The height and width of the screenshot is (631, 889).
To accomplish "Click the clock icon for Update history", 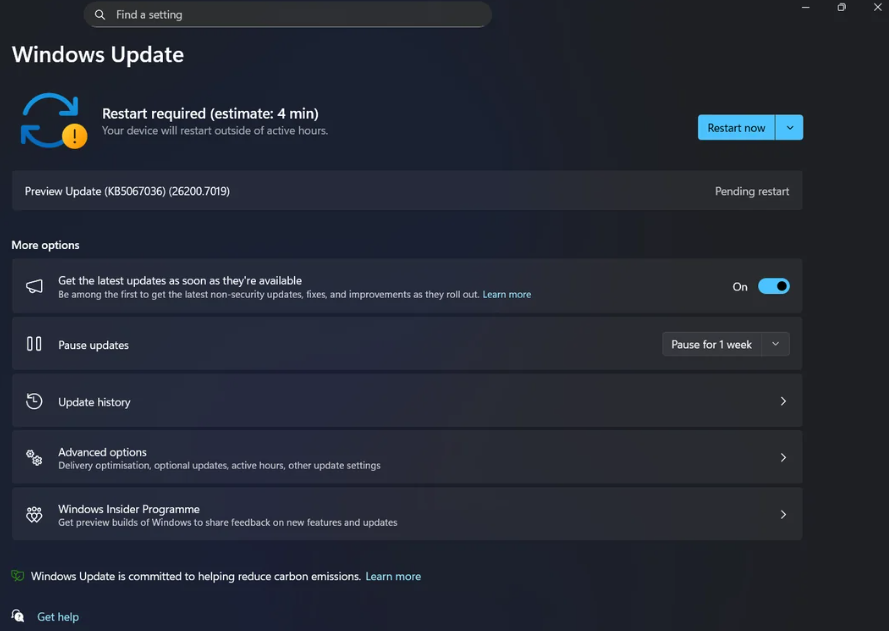I will [x=34, y=401].
